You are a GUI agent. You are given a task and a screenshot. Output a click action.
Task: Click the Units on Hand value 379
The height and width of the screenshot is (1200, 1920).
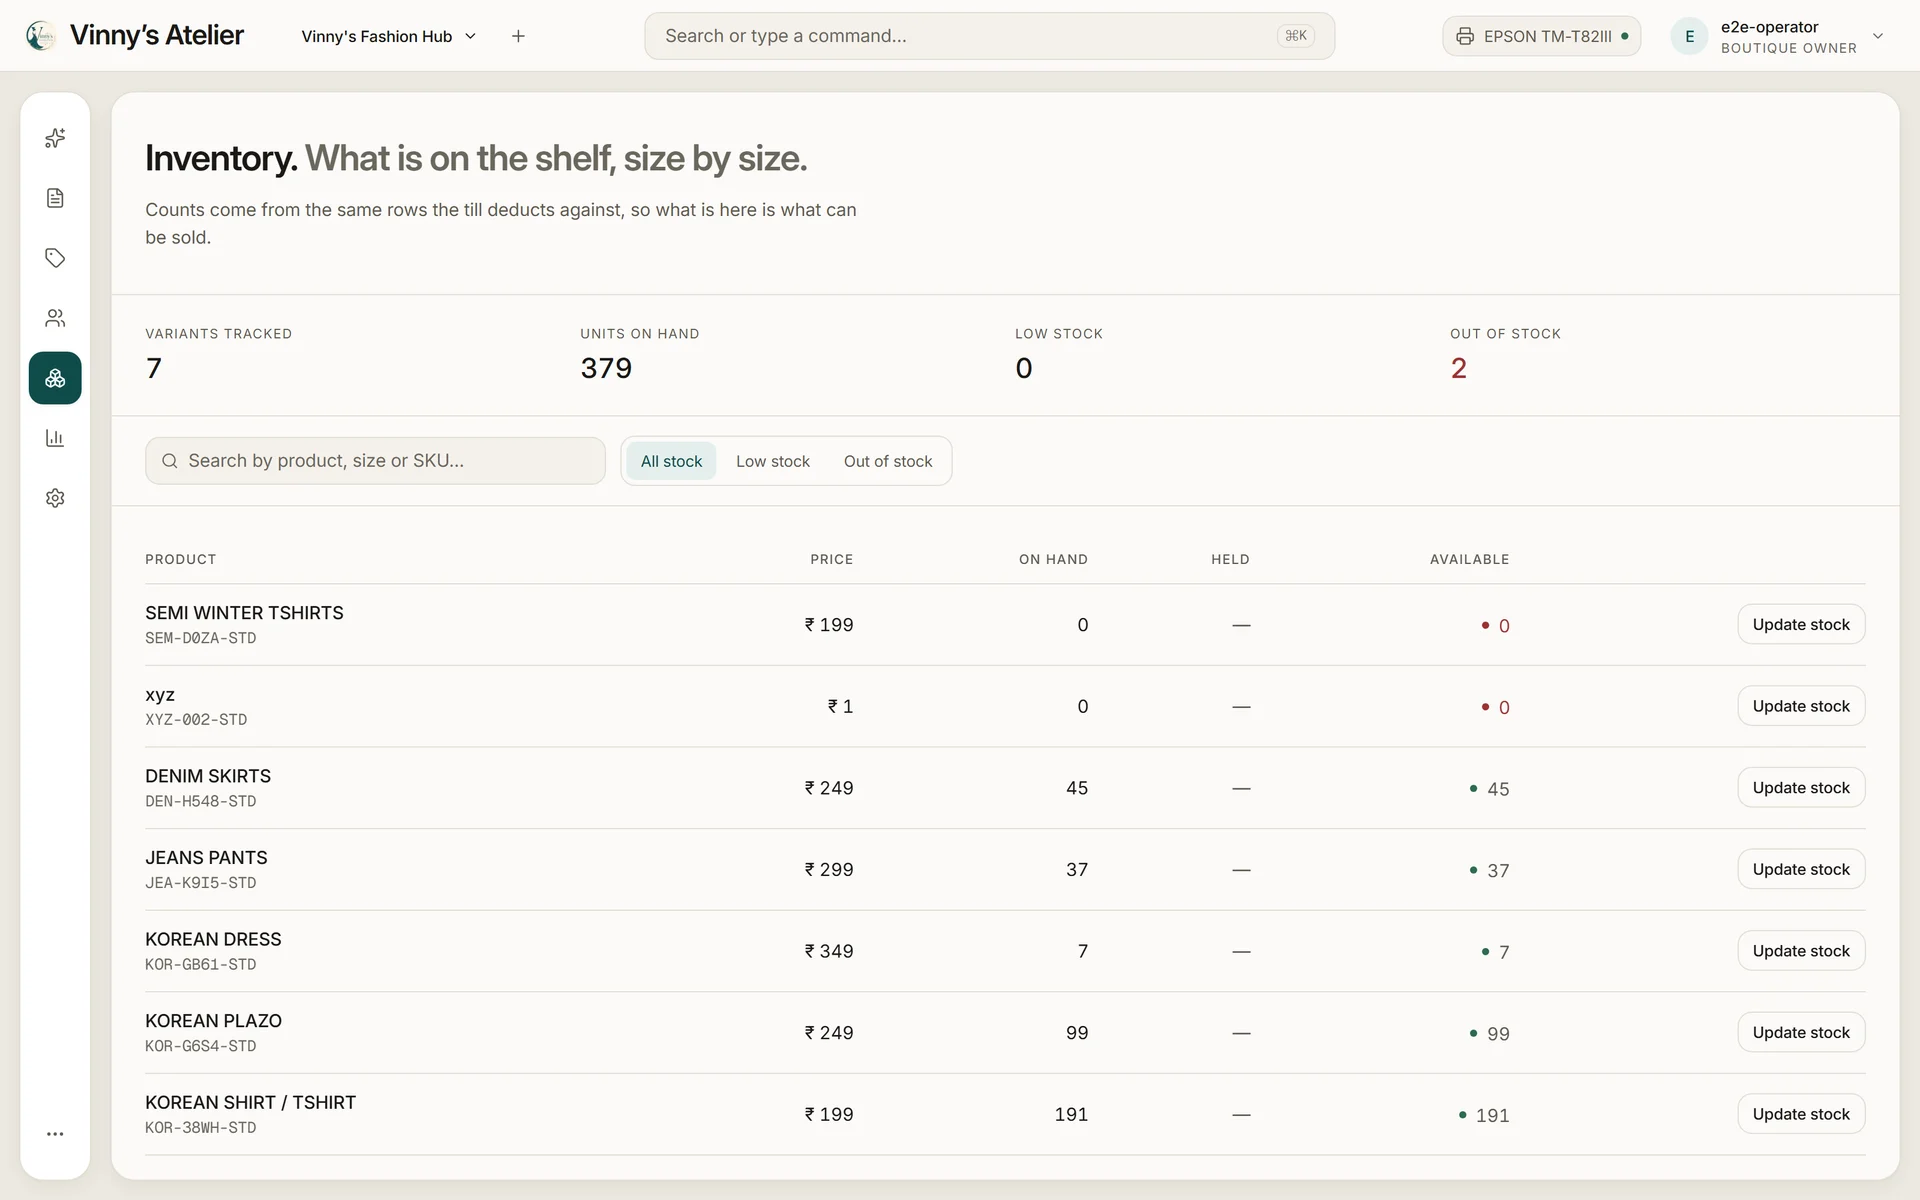606,368
